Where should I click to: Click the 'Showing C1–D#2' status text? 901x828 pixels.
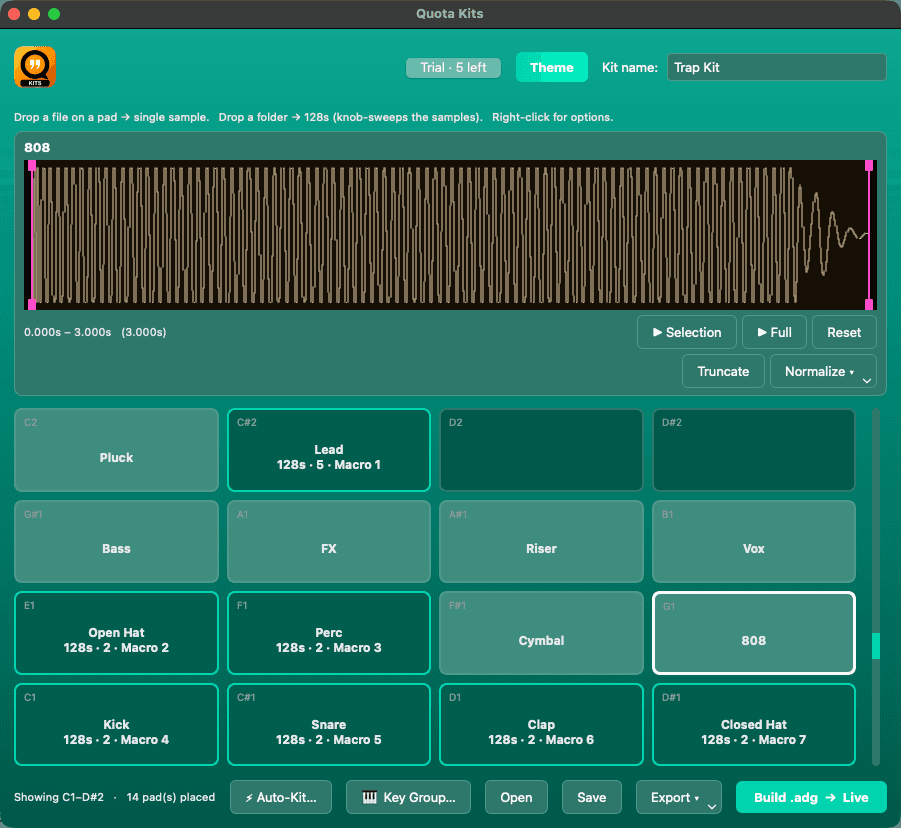[x=59, y=797]
